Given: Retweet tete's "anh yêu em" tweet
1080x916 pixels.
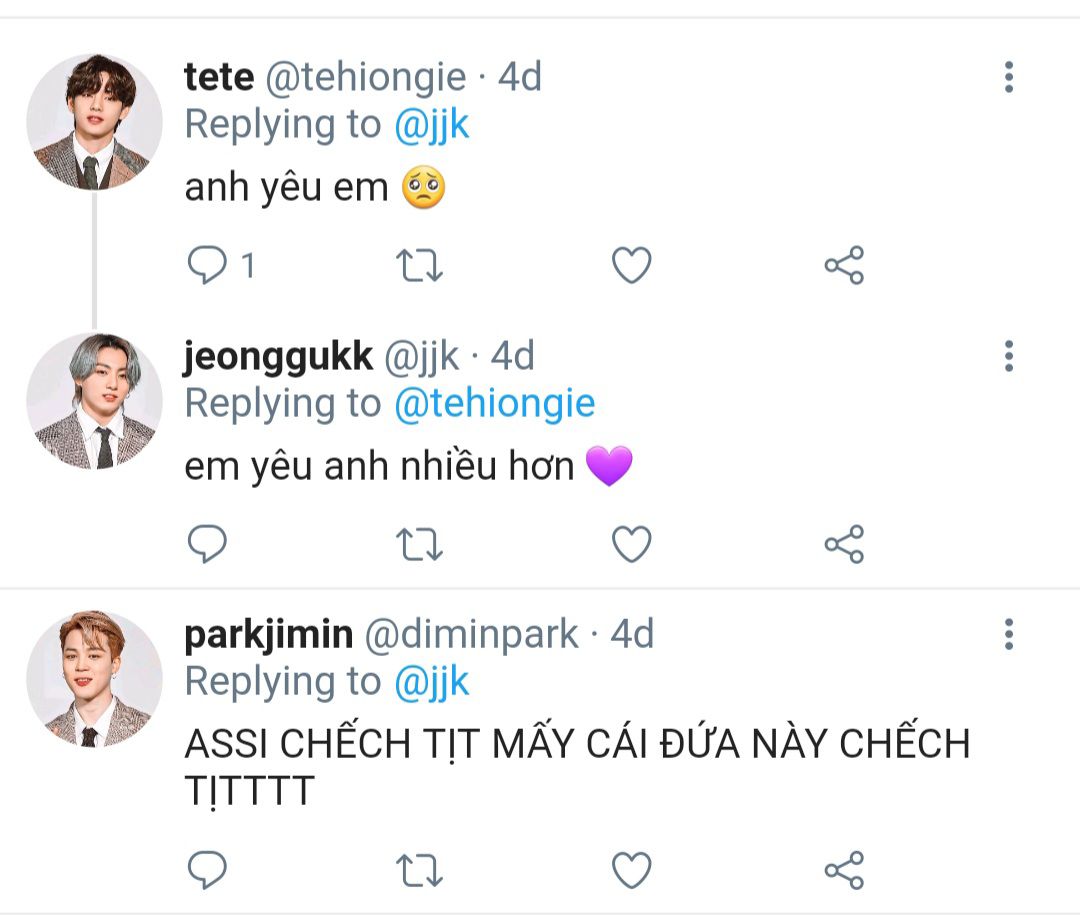Looking at the screenshot, I should pos(420,265).
